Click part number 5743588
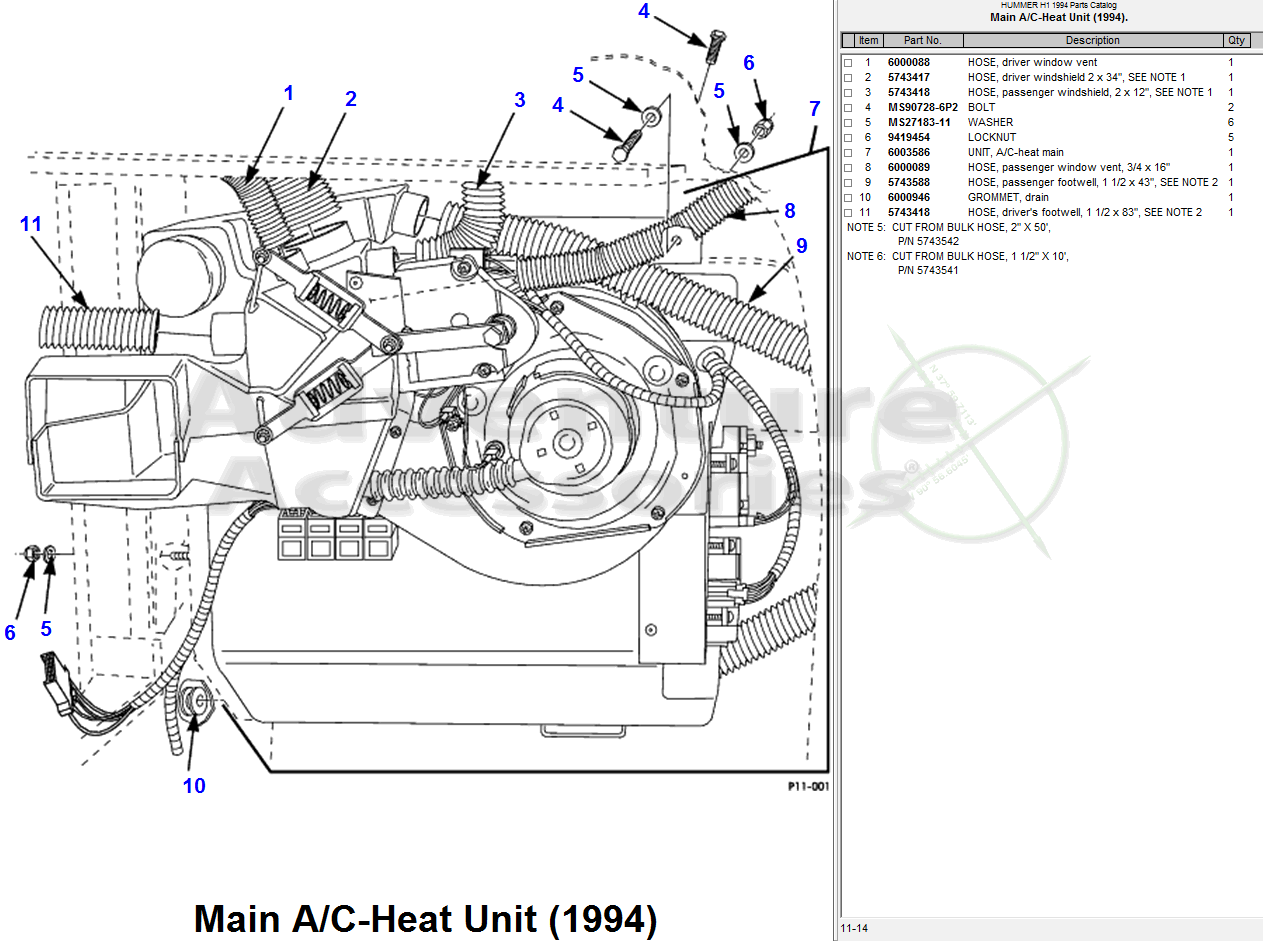This screenshot has height=941, width=1263. pos(908,183)
